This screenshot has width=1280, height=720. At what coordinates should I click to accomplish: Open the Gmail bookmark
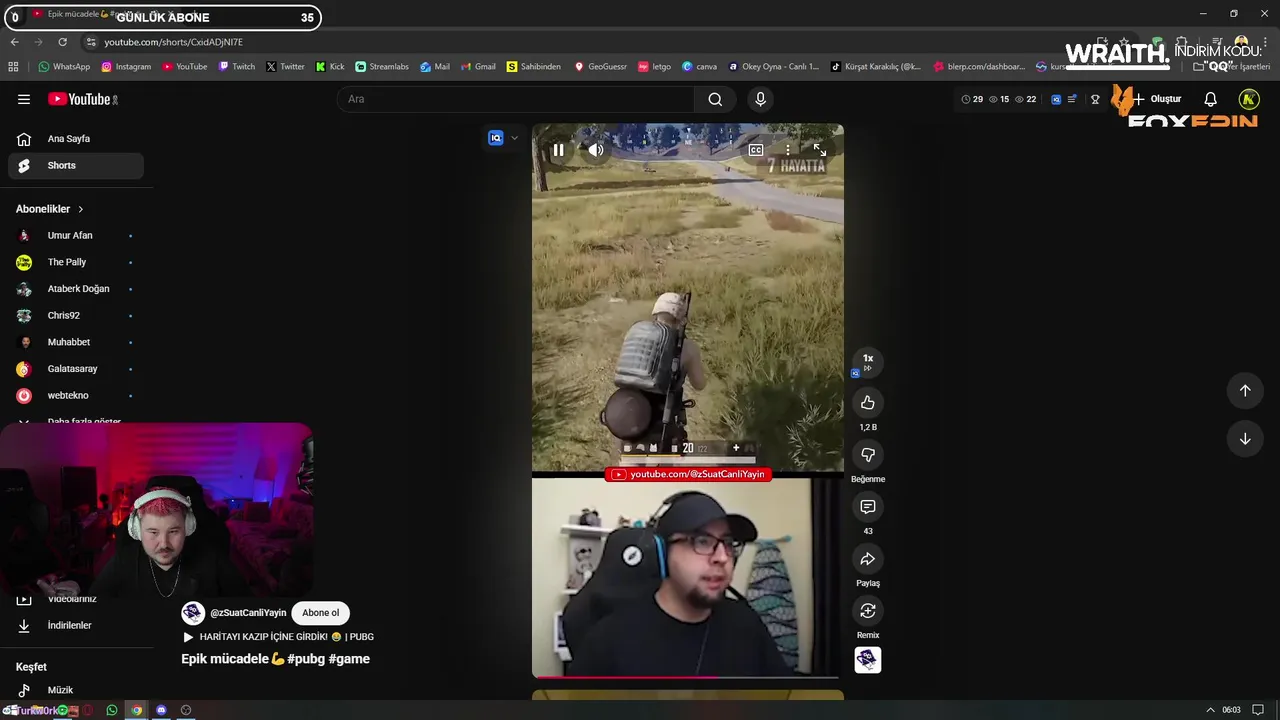[477, 66]
